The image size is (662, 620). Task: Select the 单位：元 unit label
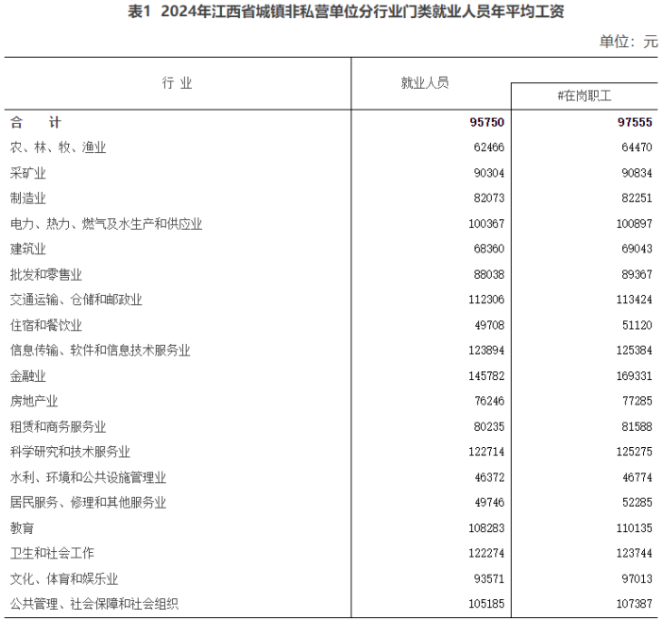pos(629,41)
